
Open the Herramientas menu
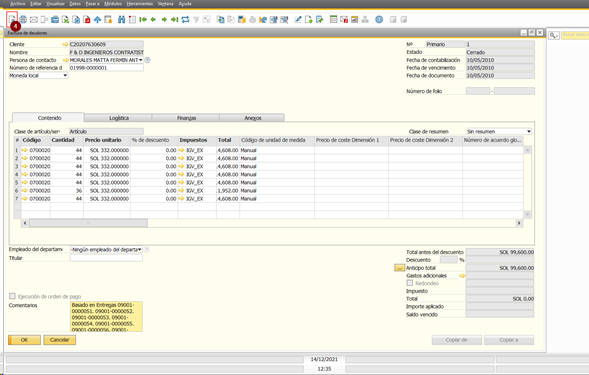[140, 3]
